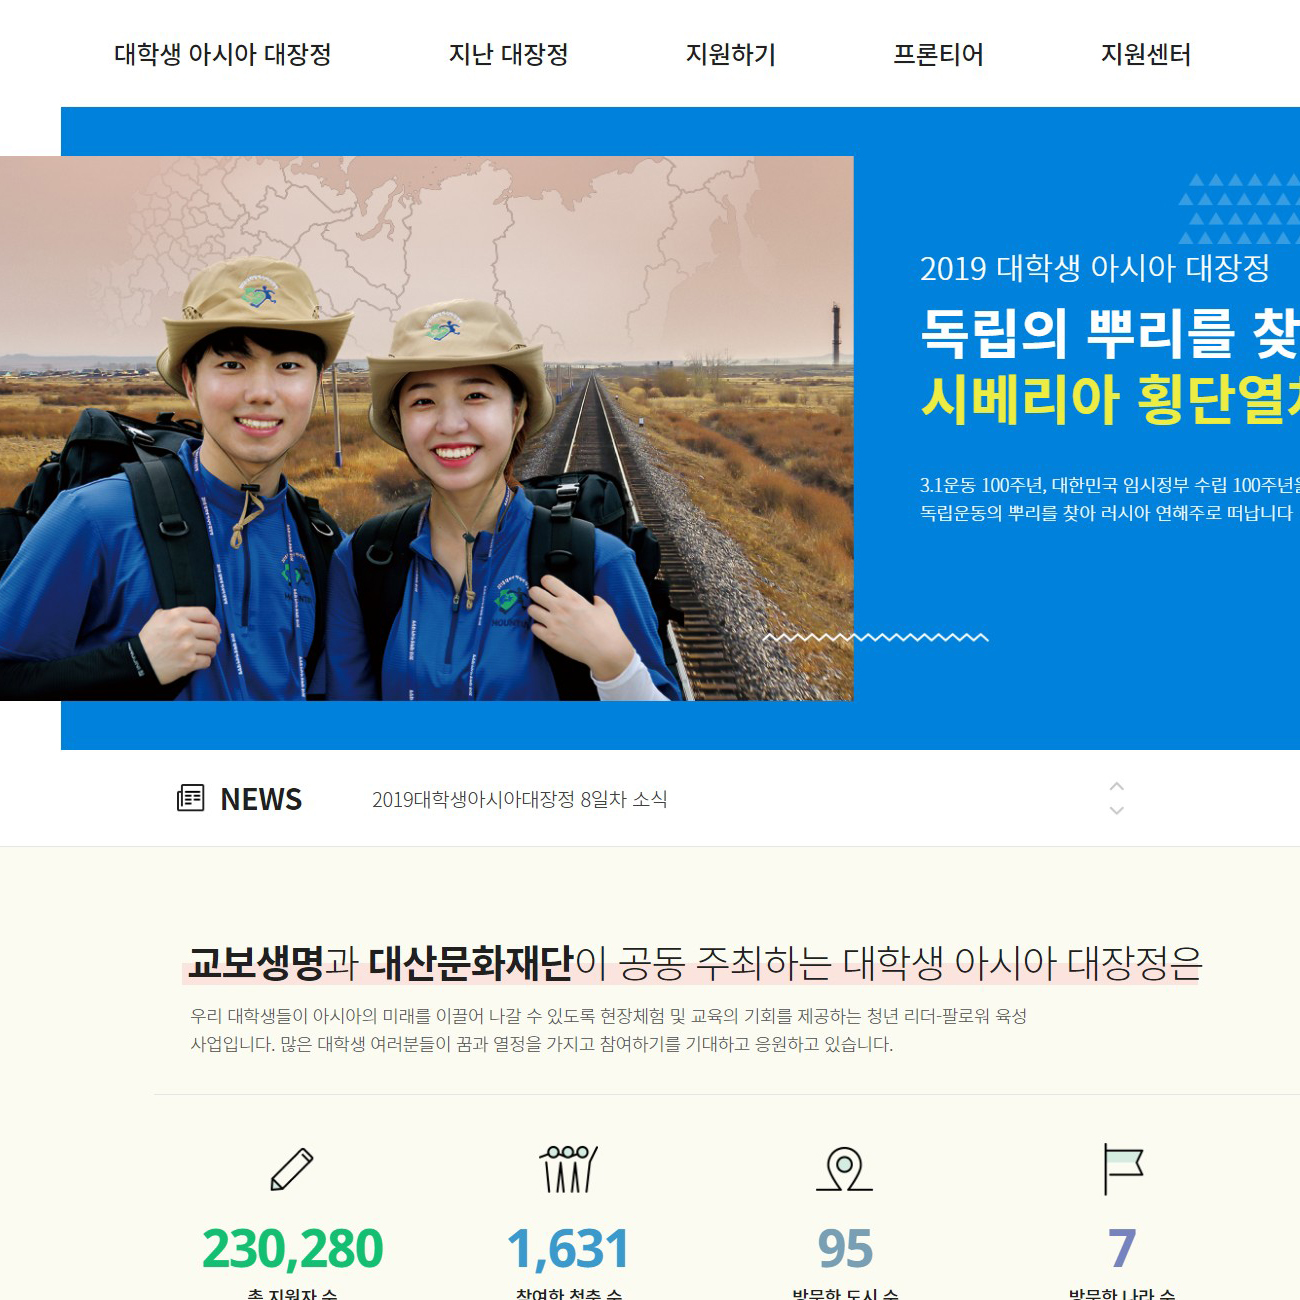Viewport: 1300px width, 1300px height.
Task: Show next news with the down chevron
Action: tap(1117, 811)
